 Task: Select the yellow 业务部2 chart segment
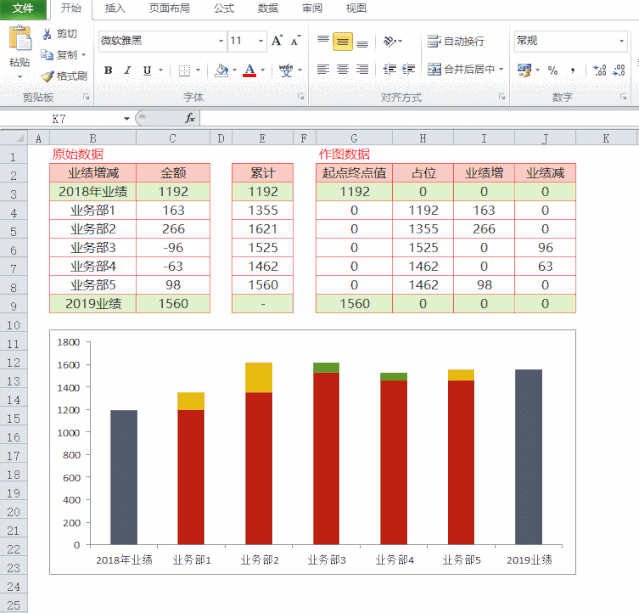pos(259,378)
